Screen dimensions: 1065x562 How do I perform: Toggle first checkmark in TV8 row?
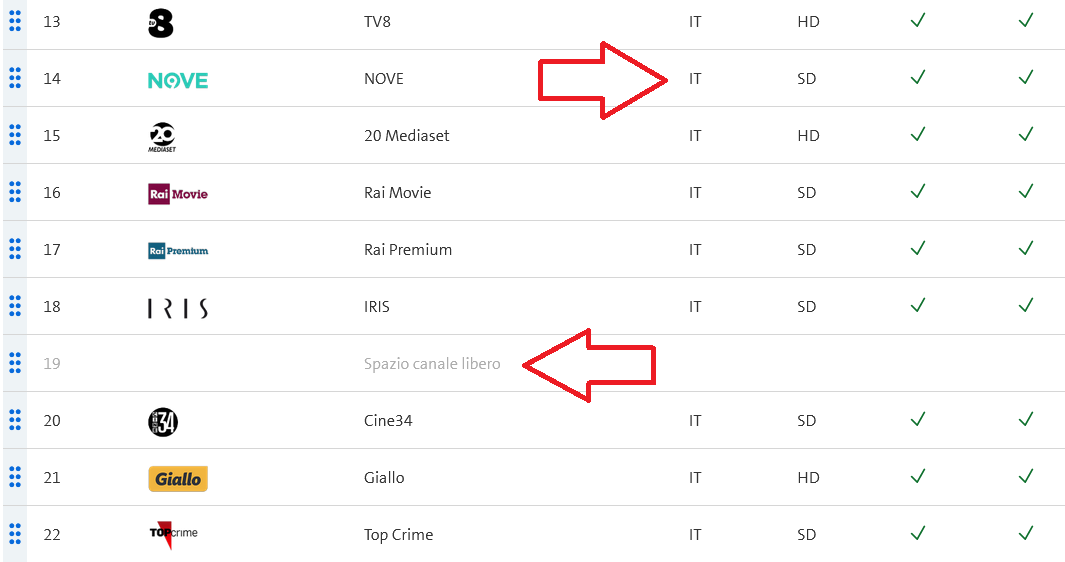918,21
